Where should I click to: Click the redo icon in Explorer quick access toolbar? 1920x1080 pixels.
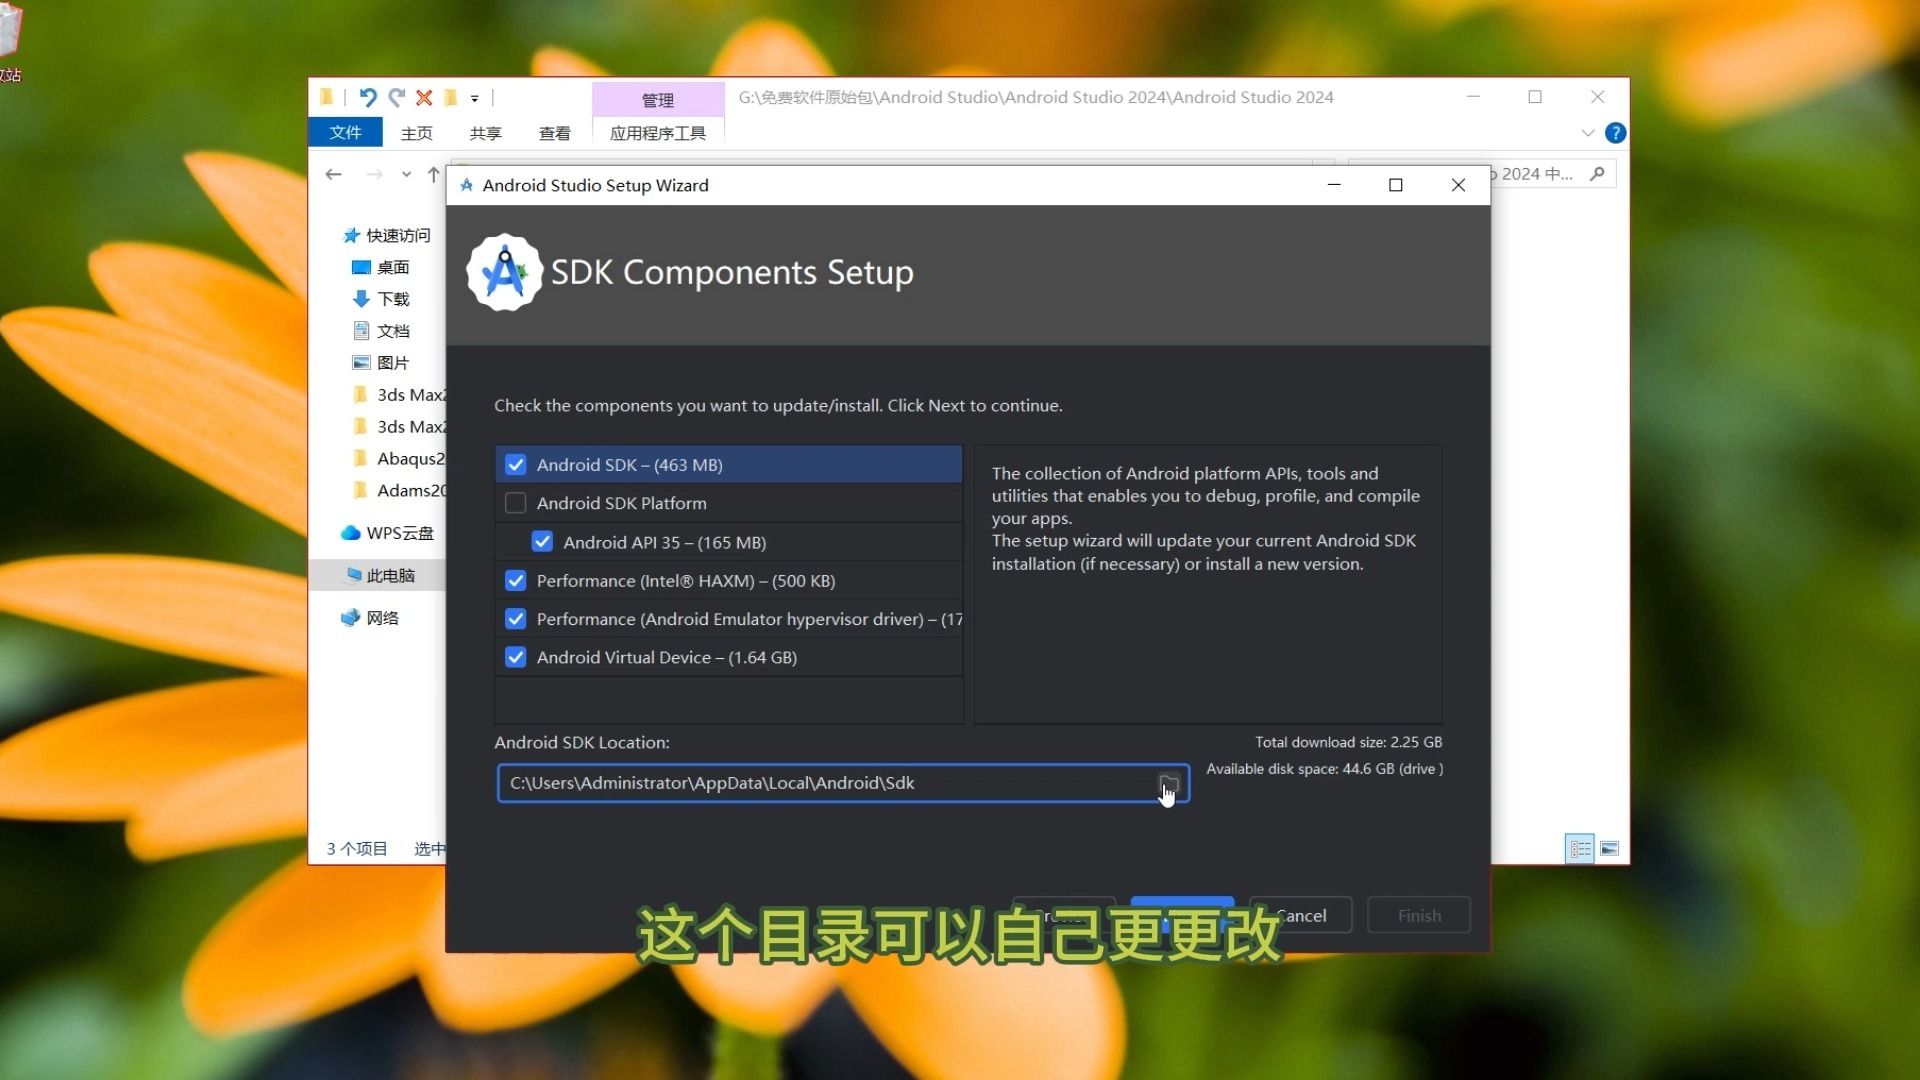397,97
